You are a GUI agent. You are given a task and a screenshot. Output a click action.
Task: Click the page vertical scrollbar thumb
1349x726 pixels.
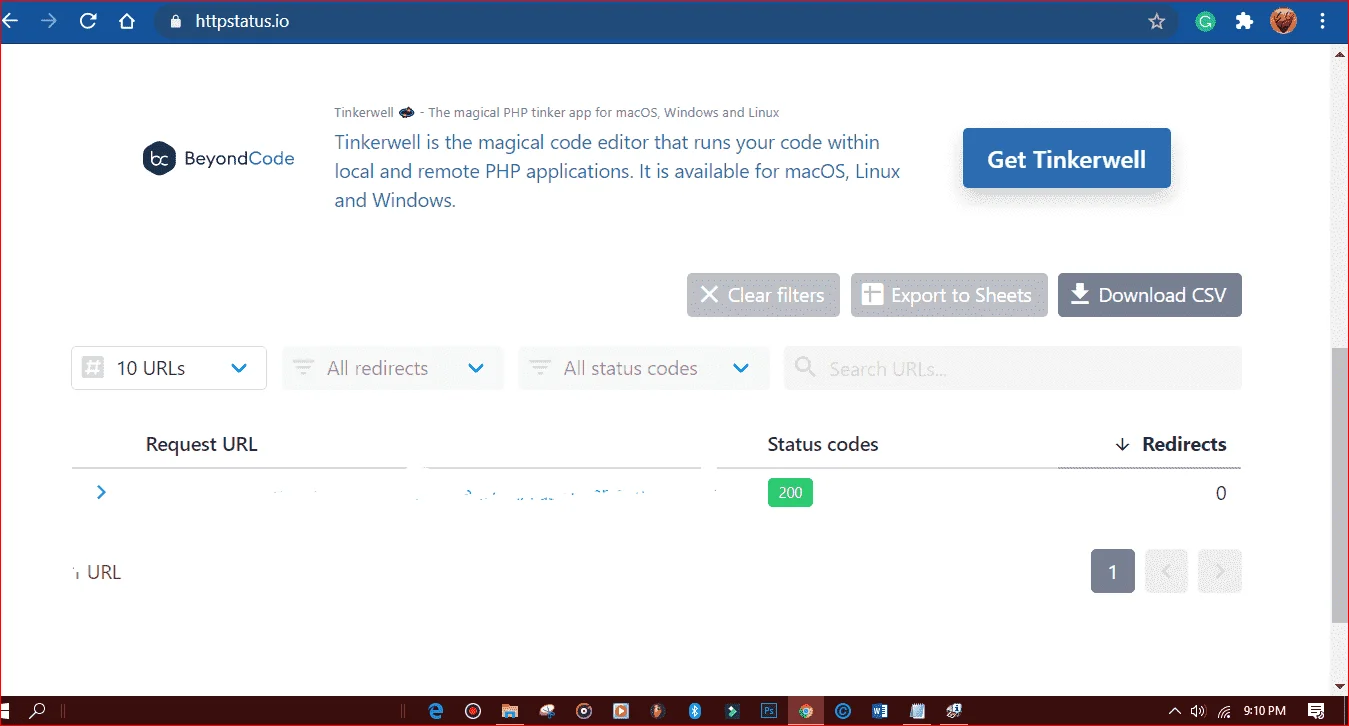pyautogui.click(x=1340, y=485)
